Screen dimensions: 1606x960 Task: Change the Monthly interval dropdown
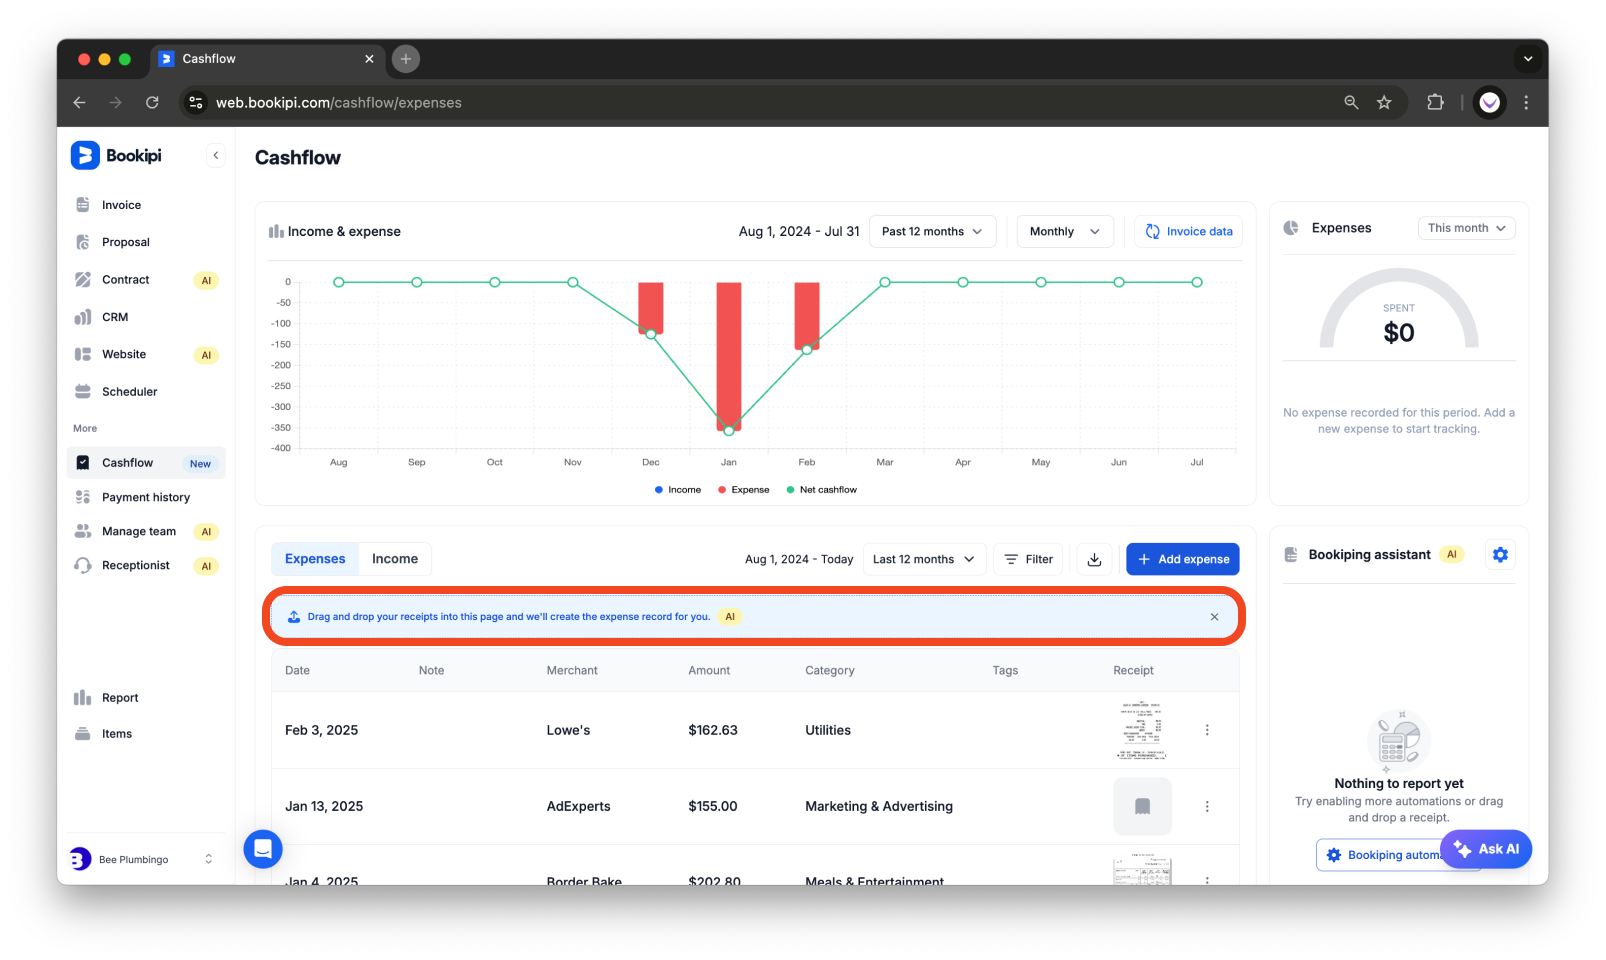[x=1063, y=231]
